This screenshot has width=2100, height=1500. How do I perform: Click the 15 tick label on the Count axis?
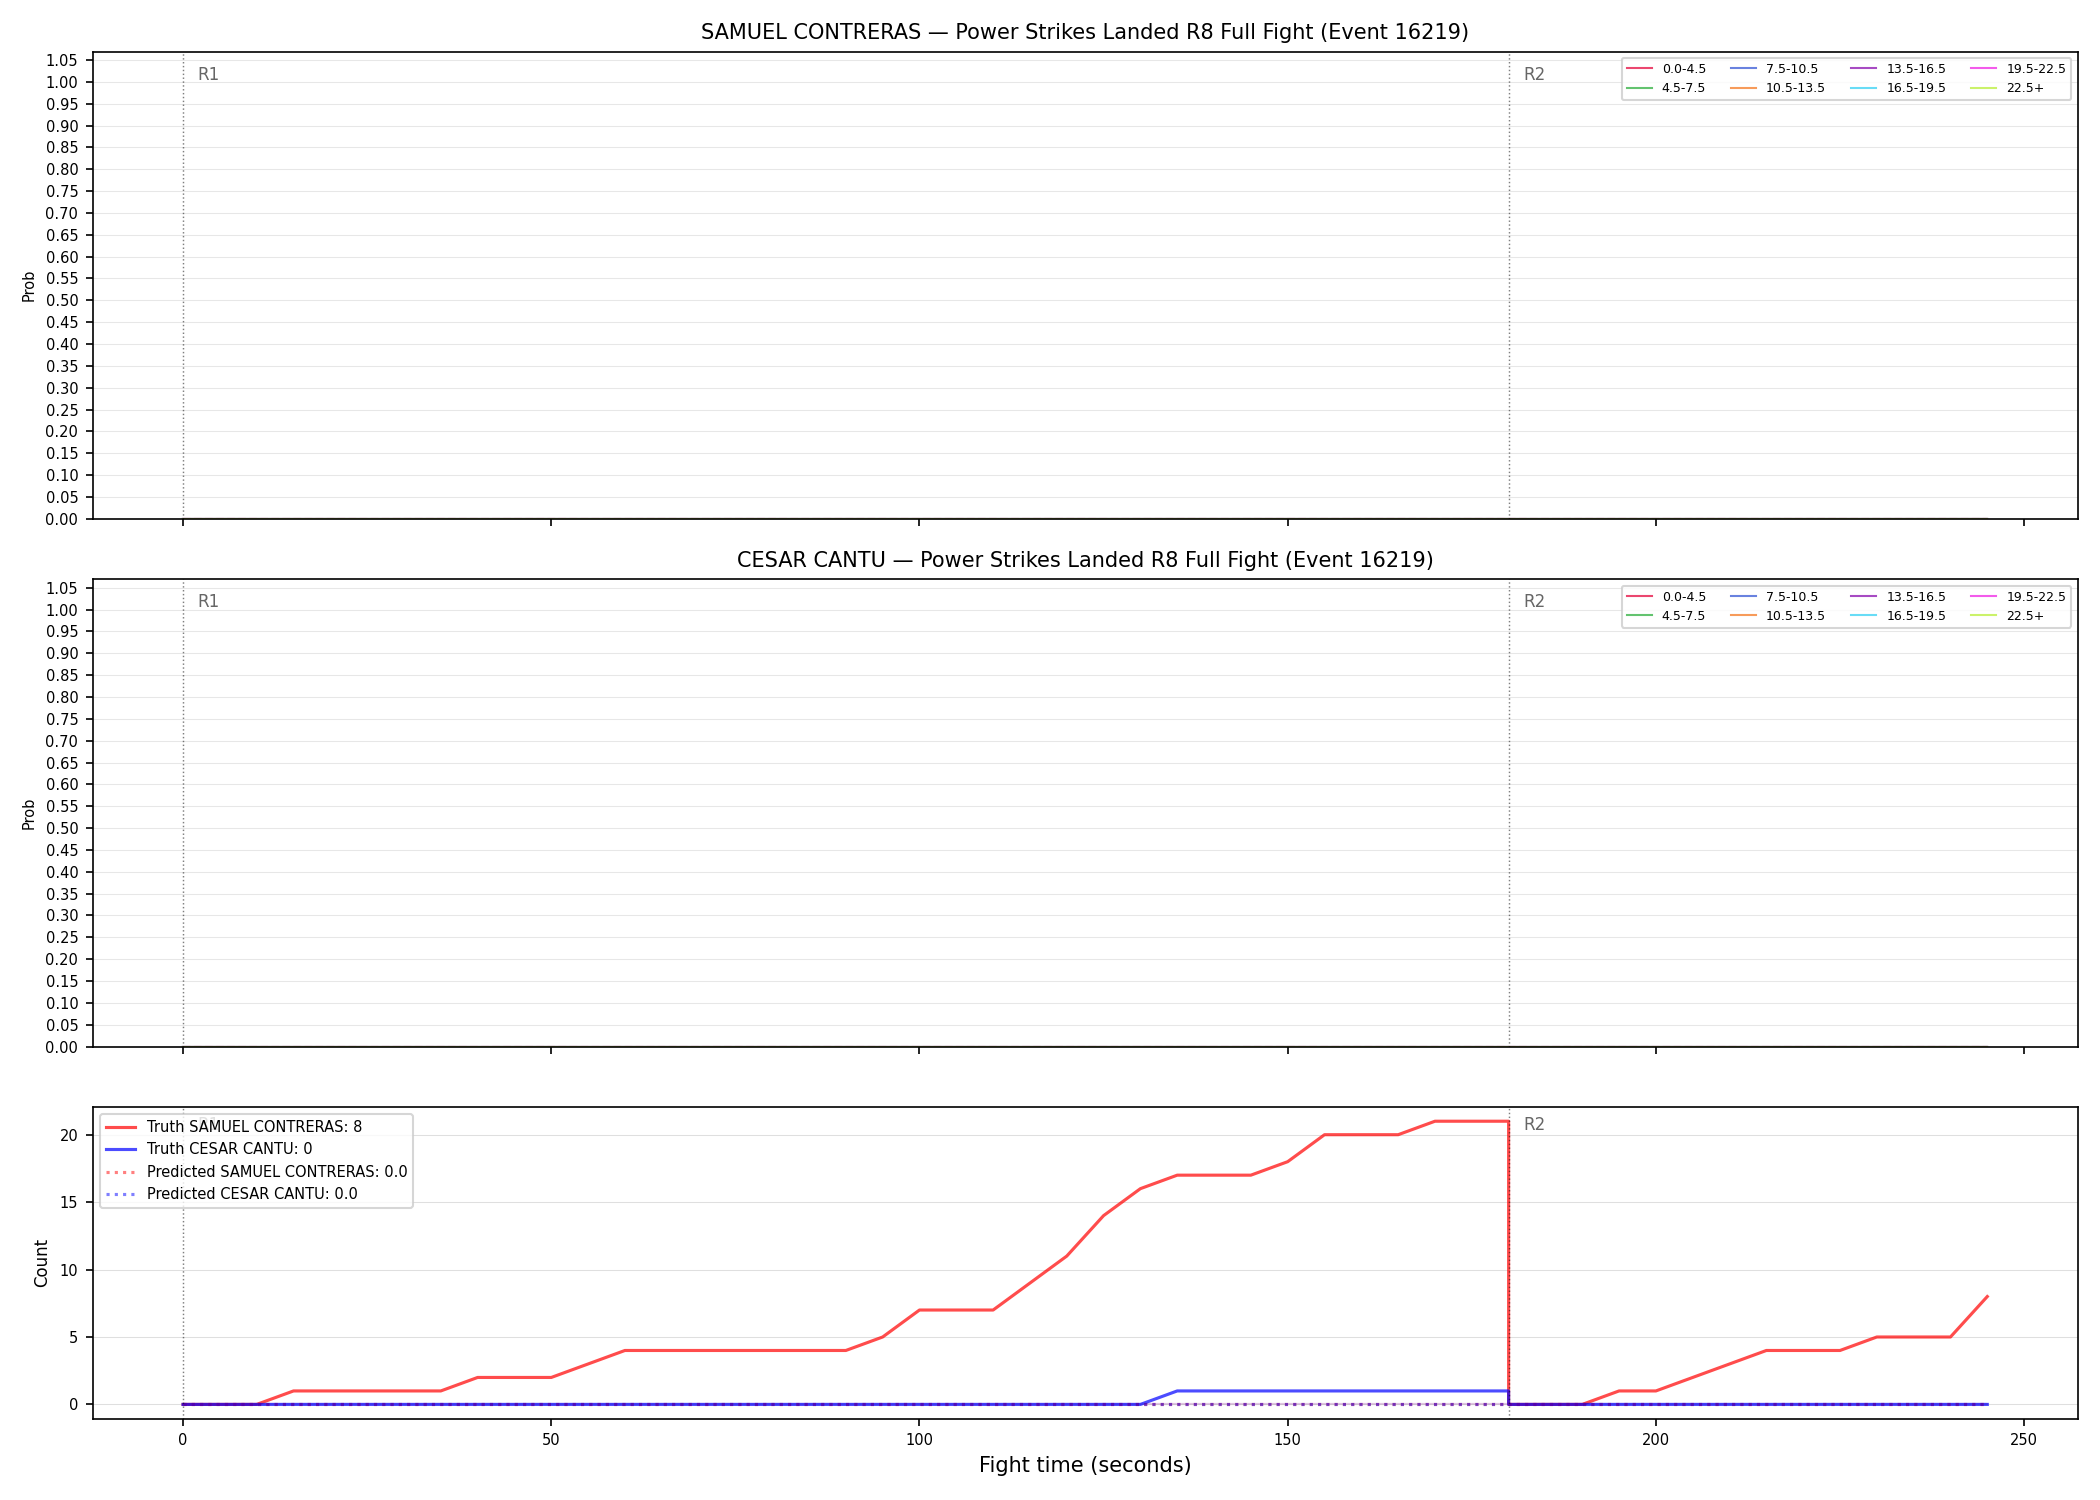(x=69, y=1202)
